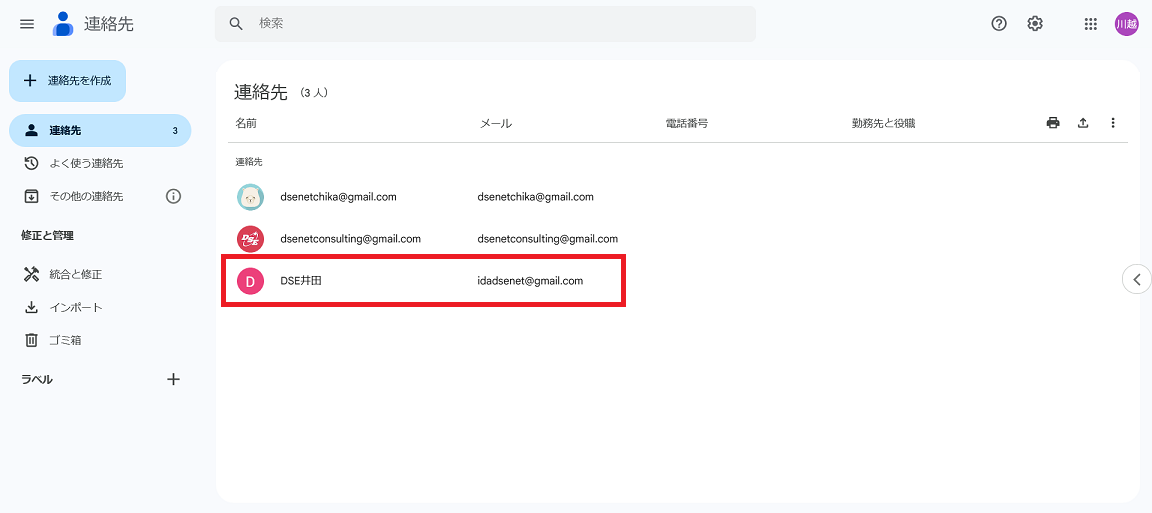This screenshot has height=513, width=1152.
Task: Add a new label with plus icon
Action: 173,379
